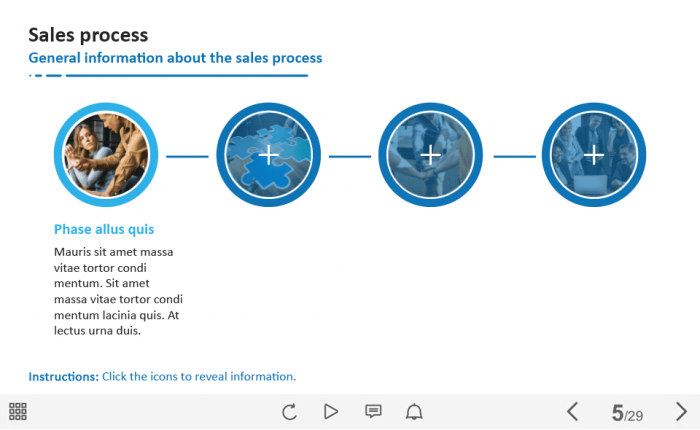Expand the fourth circle showing business team
This screenshot has width=700, height=430.
pyautogui.click(x=593, y=155)
